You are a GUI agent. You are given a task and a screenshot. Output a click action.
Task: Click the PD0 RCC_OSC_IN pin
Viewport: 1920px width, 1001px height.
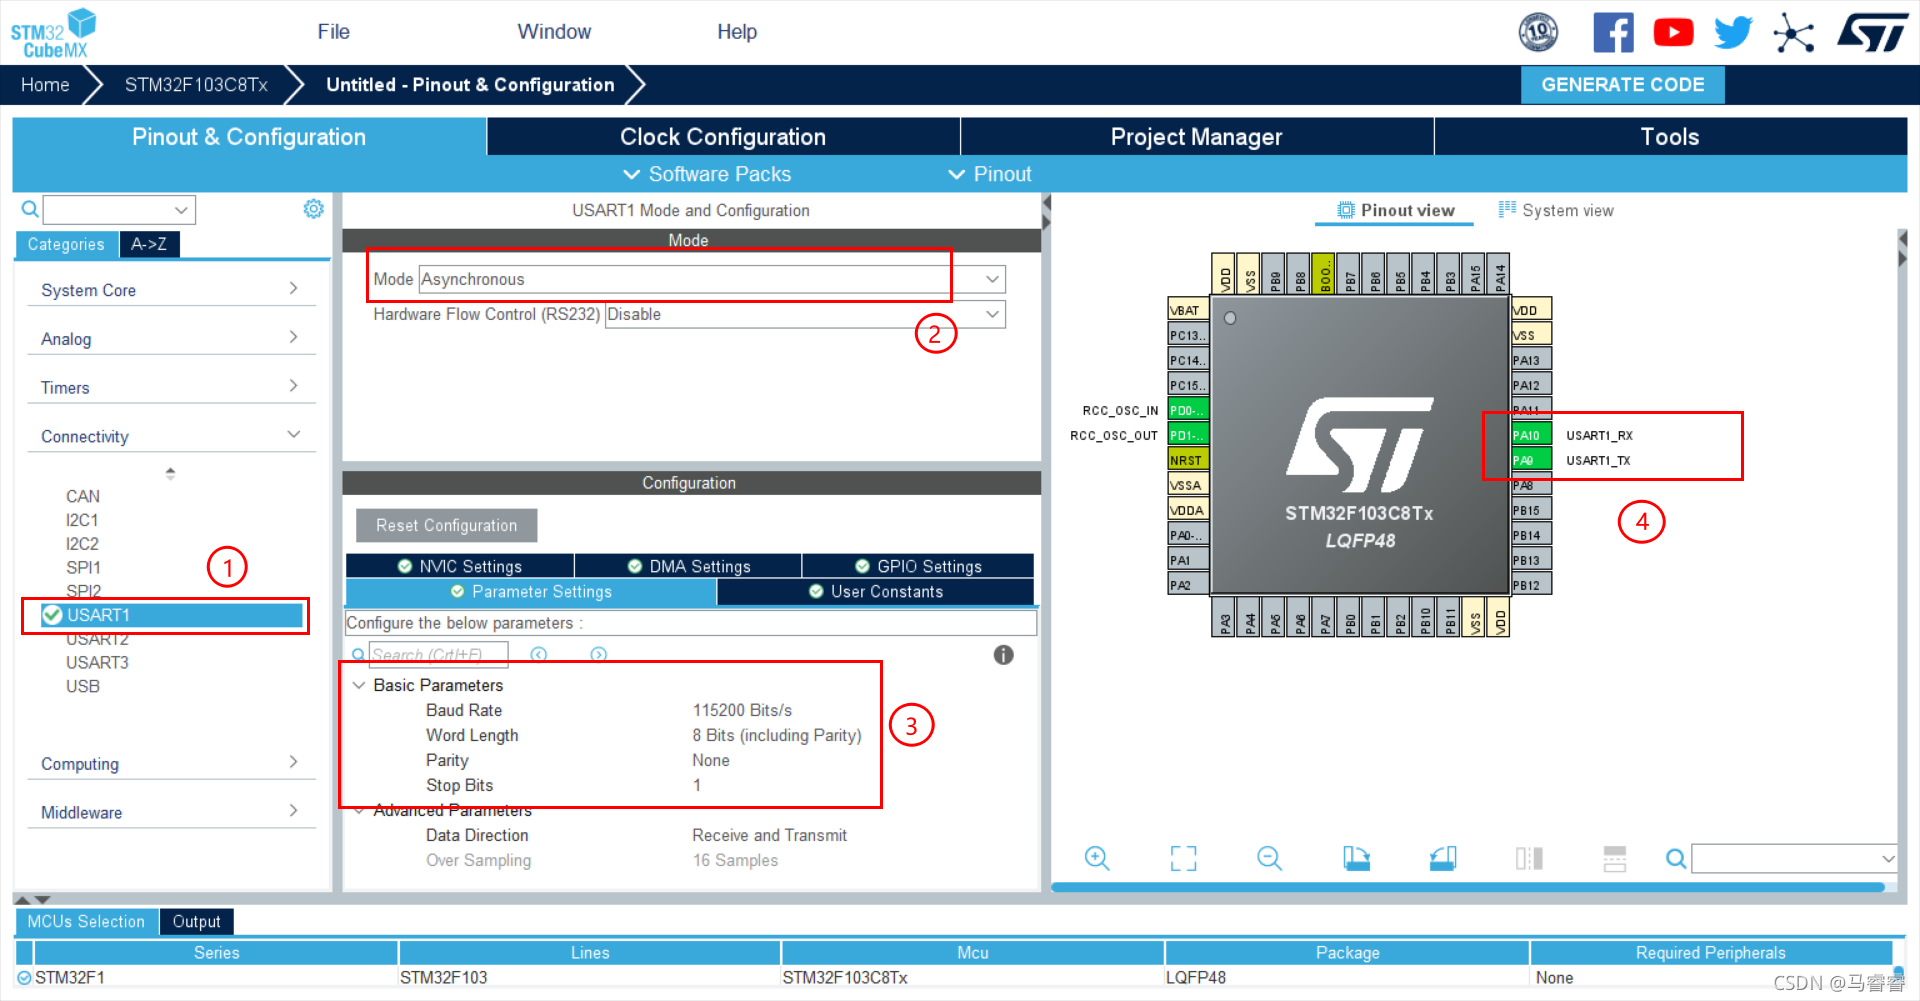[x=1188, y=410]
